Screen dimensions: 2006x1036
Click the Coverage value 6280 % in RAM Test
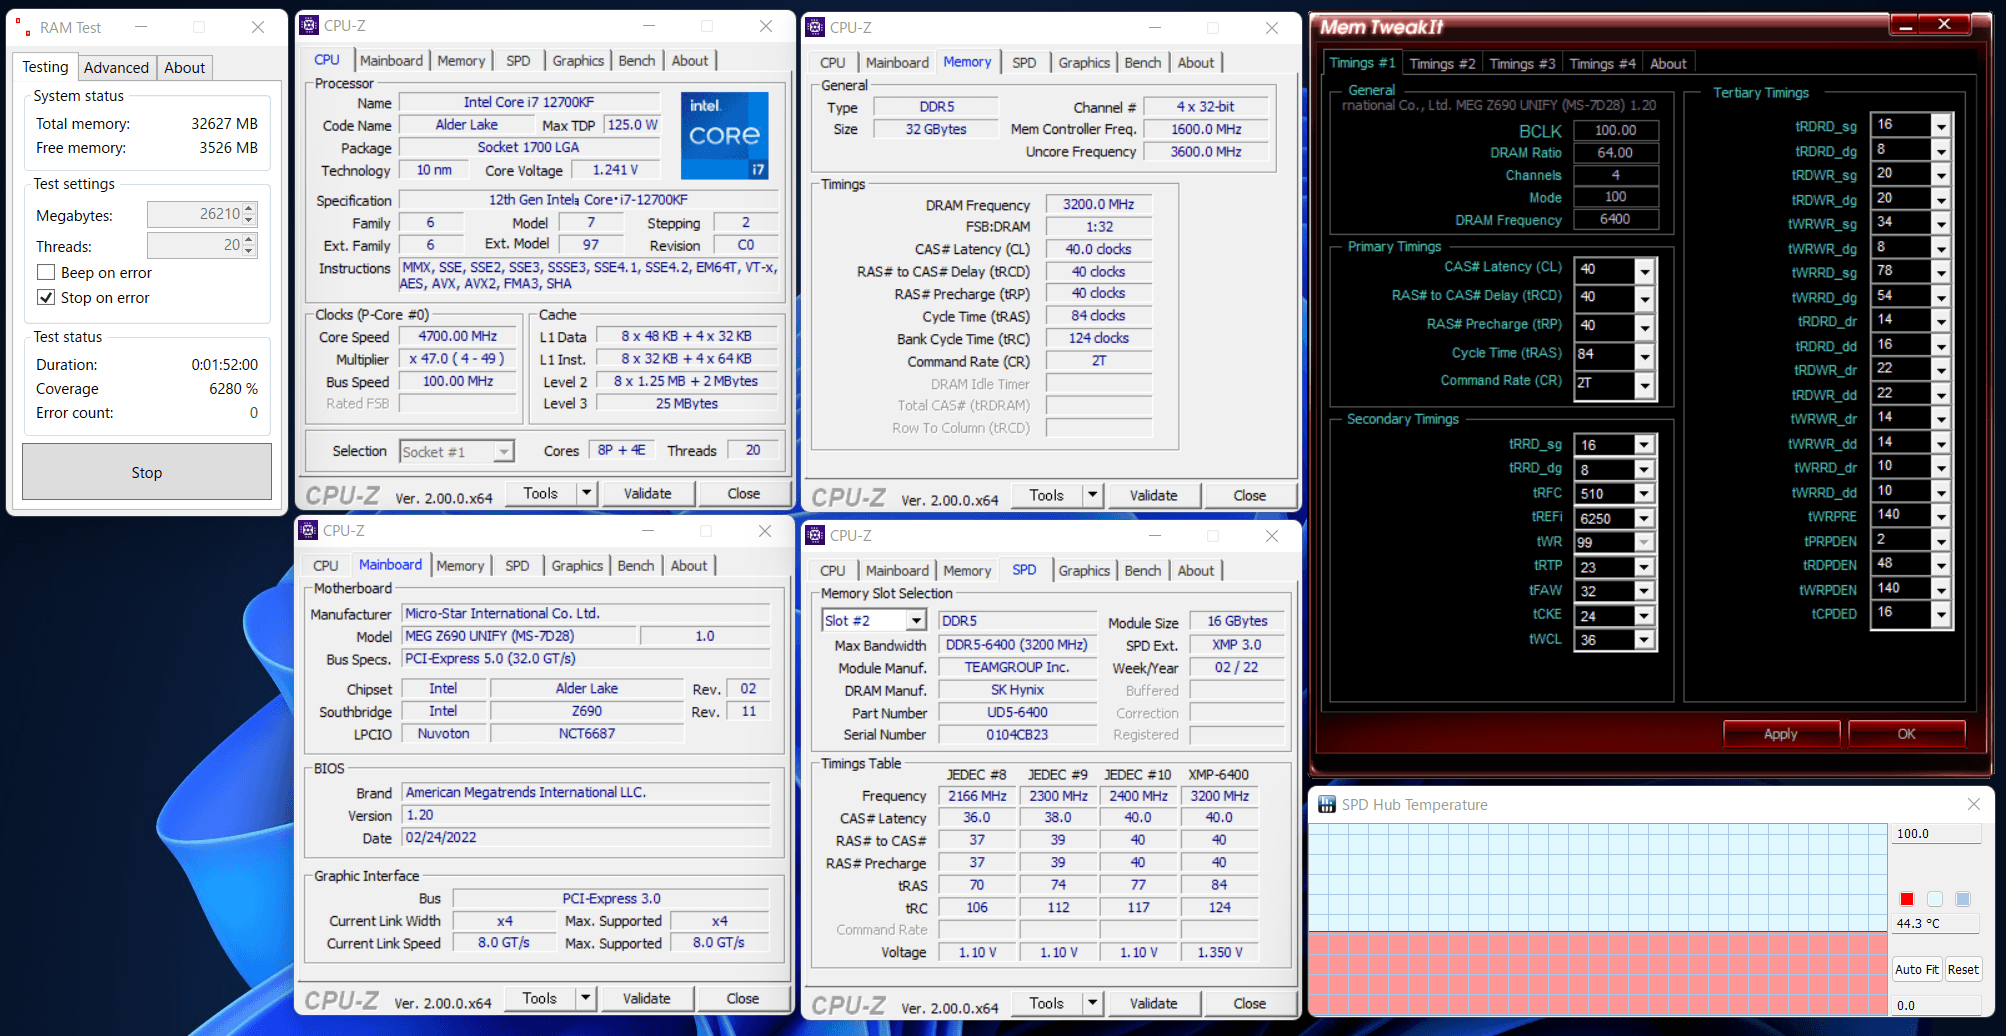pos(233,389)
